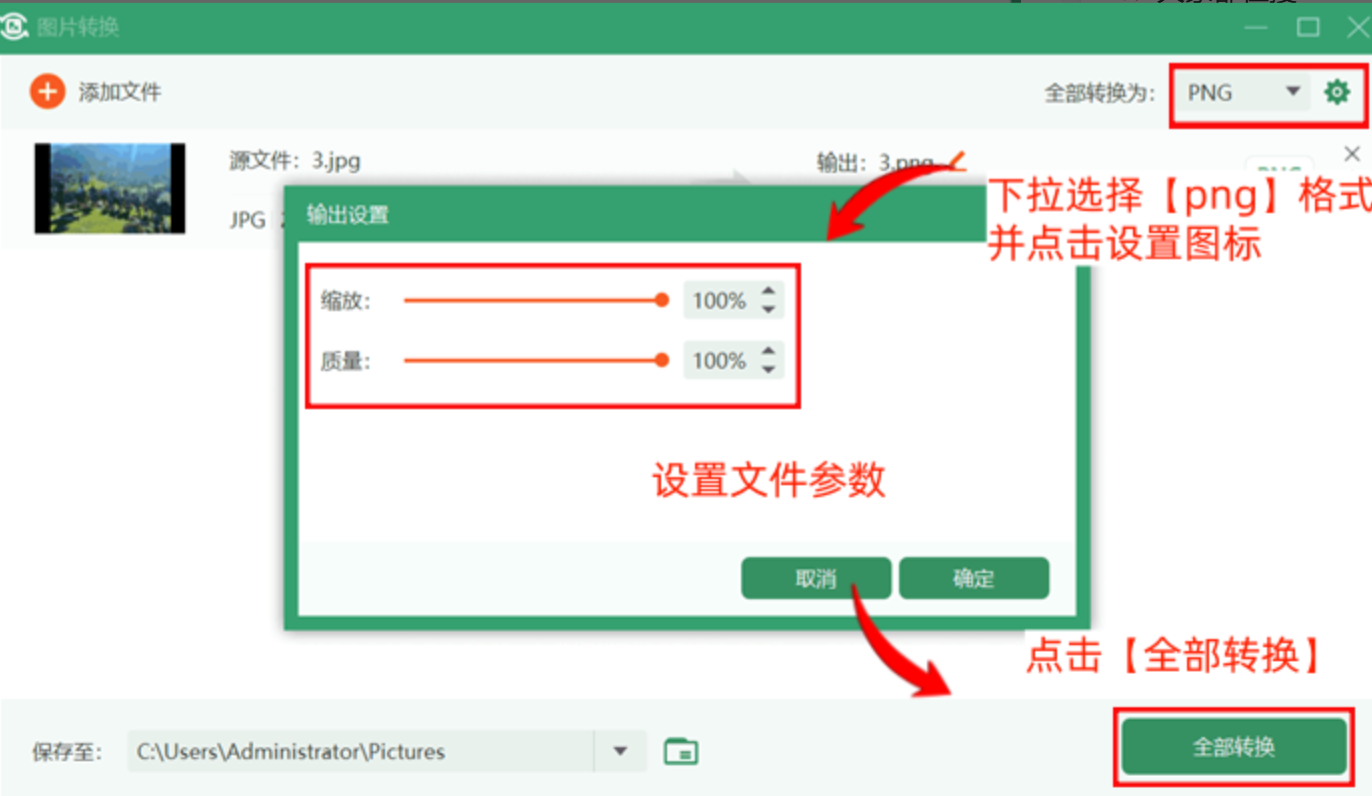The image size is (1372, 796).
Task: Click the 取消 cancel button
Action: 816,578
